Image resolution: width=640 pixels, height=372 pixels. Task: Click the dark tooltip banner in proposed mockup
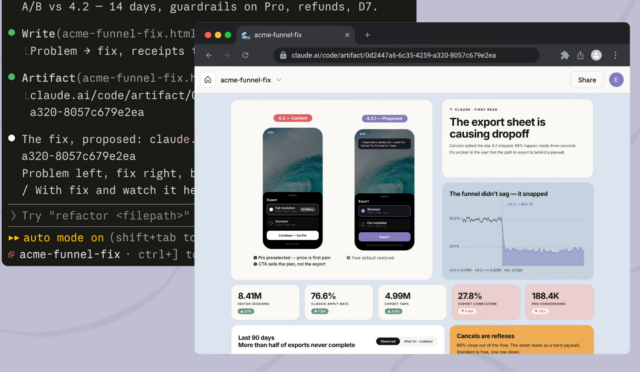click(x=384, y=144)
